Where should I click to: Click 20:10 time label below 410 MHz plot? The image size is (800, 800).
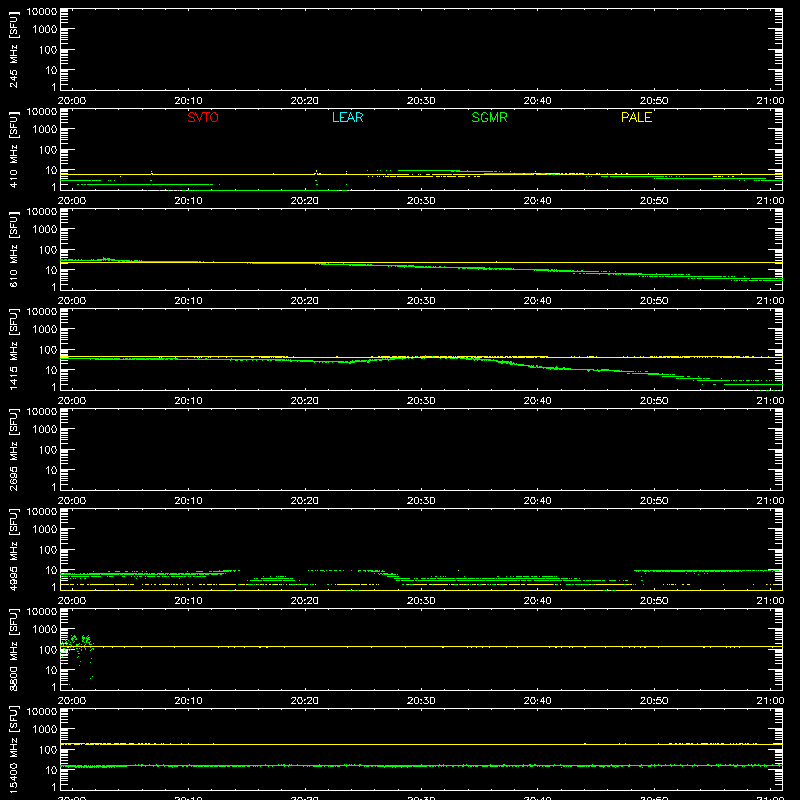[188, 201]
